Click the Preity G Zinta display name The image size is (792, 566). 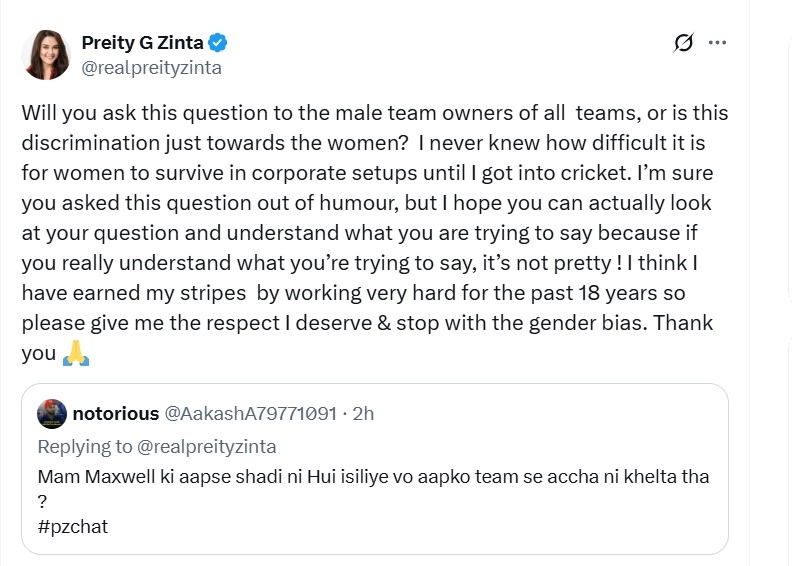[x=142, y=43]
